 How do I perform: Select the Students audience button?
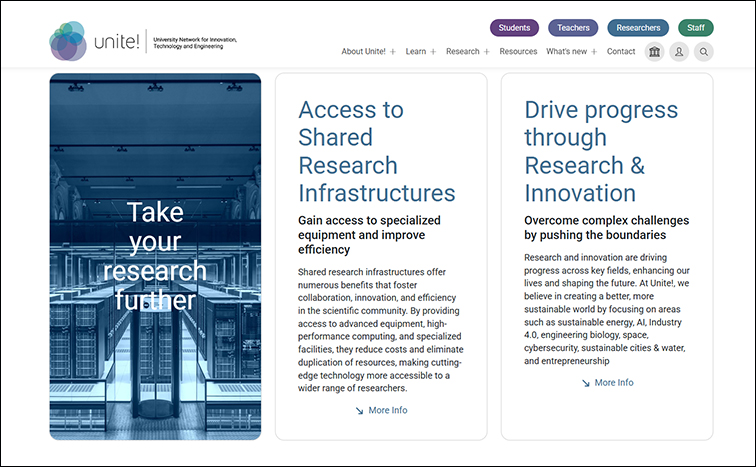pos(514,28)
